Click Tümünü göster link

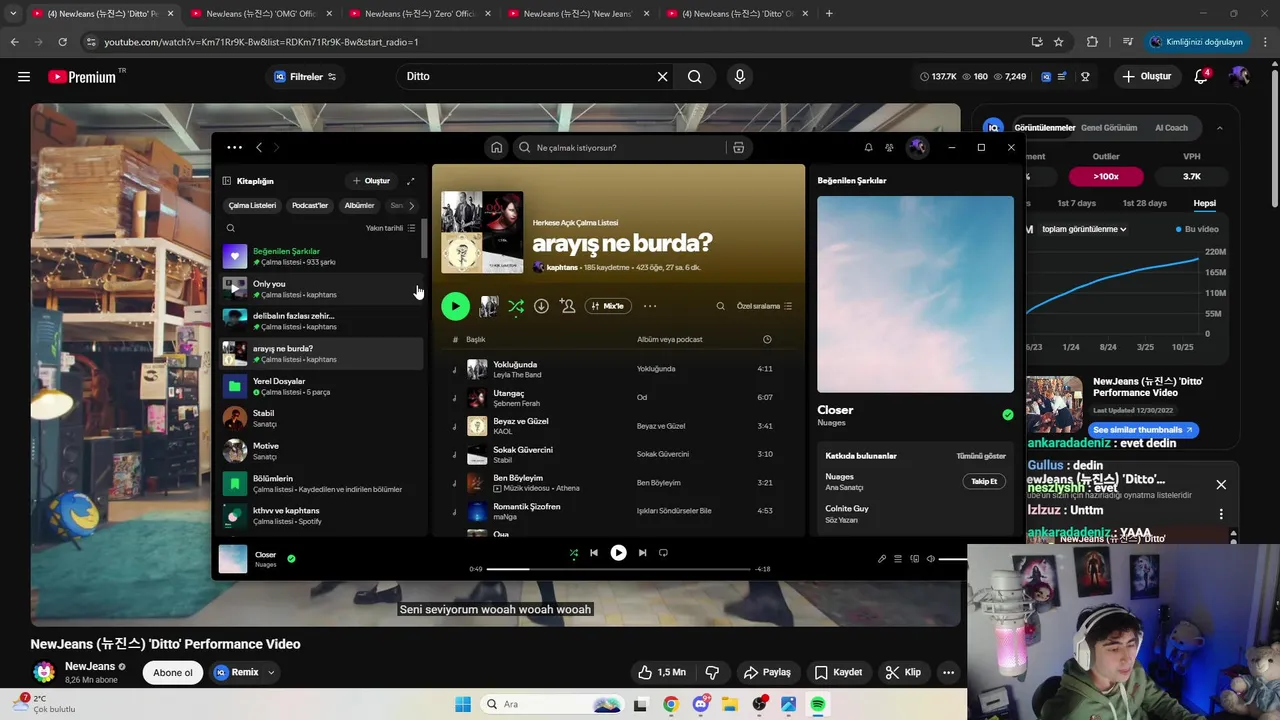[981, 456]
